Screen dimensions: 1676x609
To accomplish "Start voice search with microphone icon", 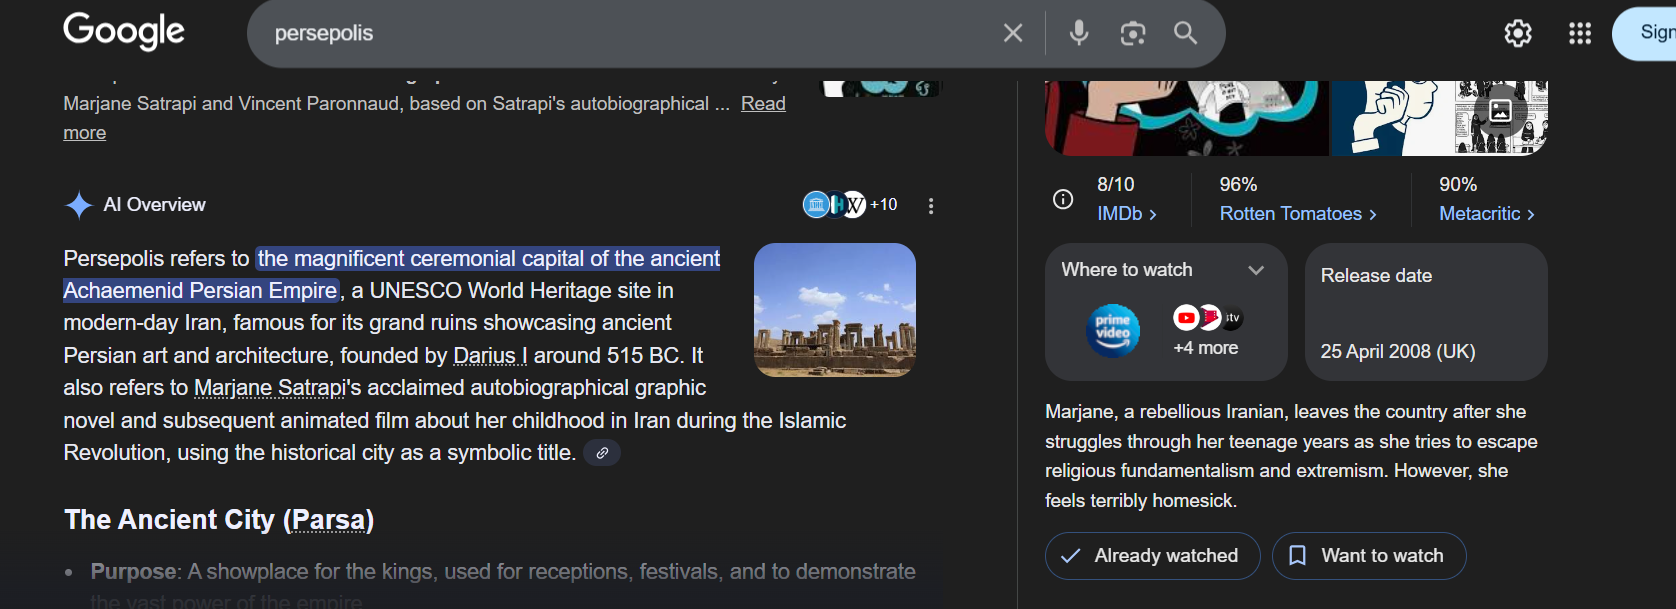I will tap(1078, 33).
